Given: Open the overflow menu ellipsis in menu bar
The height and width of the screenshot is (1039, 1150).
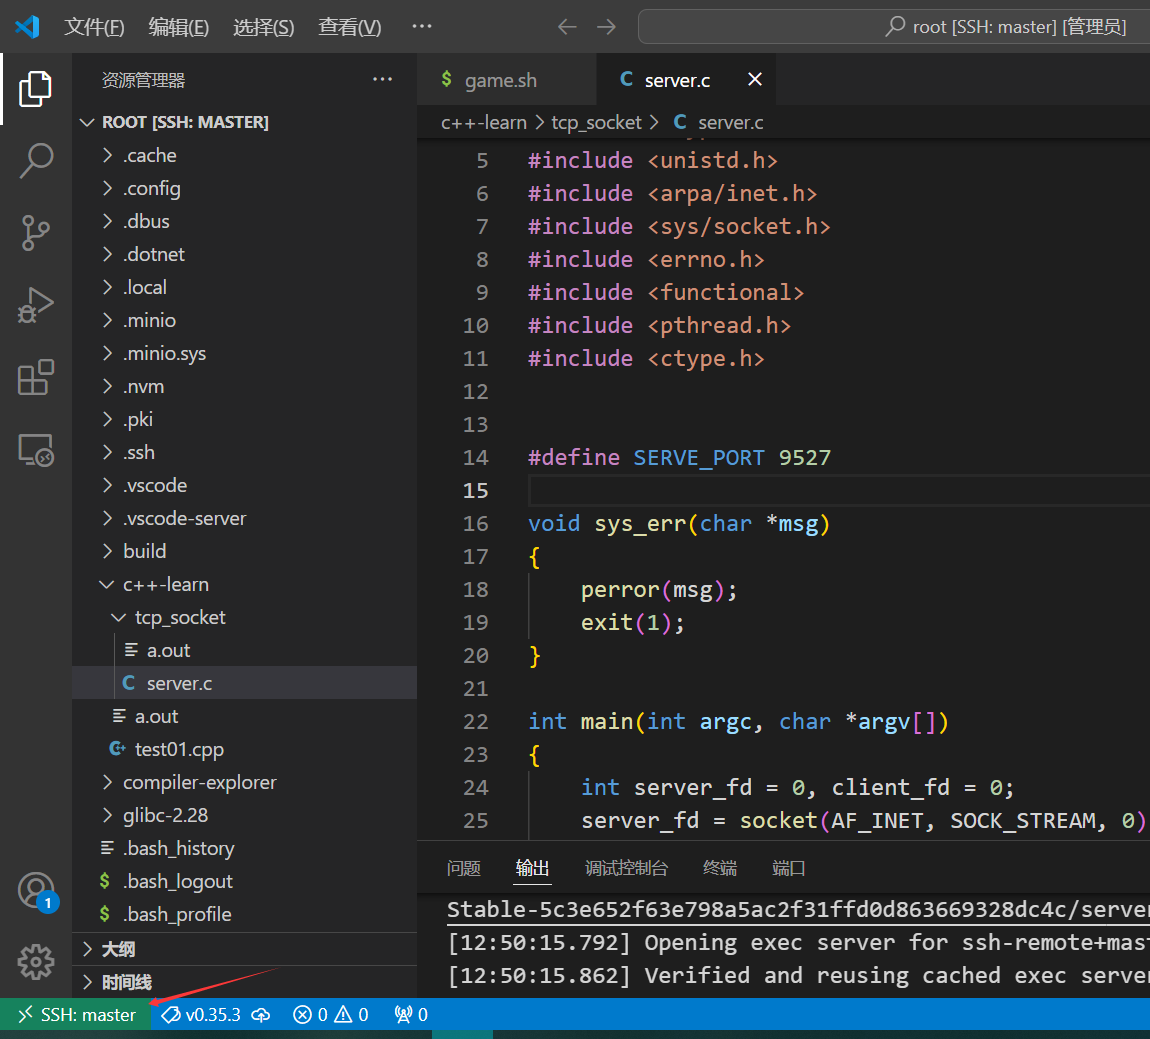Looking at the screenshot, I should (x=422, y=26).
